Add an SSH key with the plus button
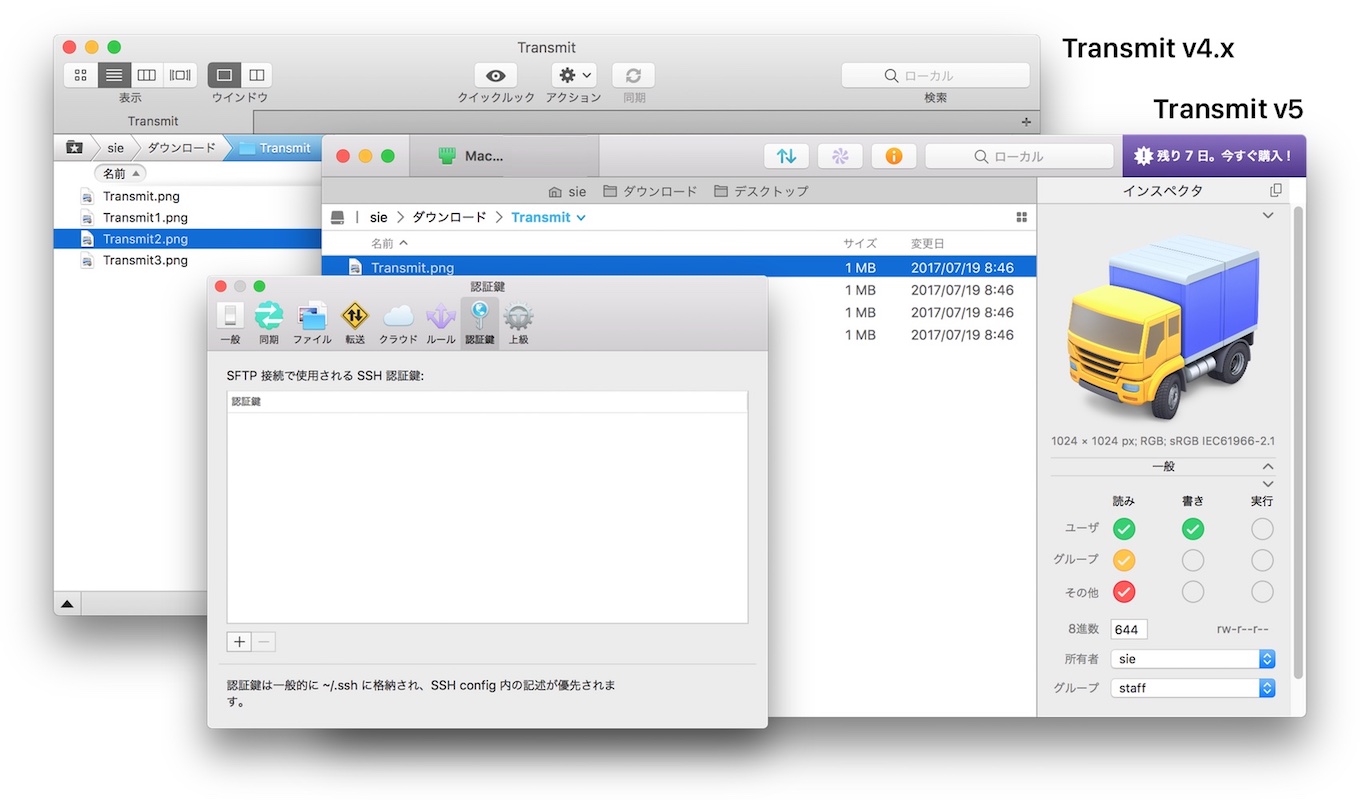 (x=238, y=641)
